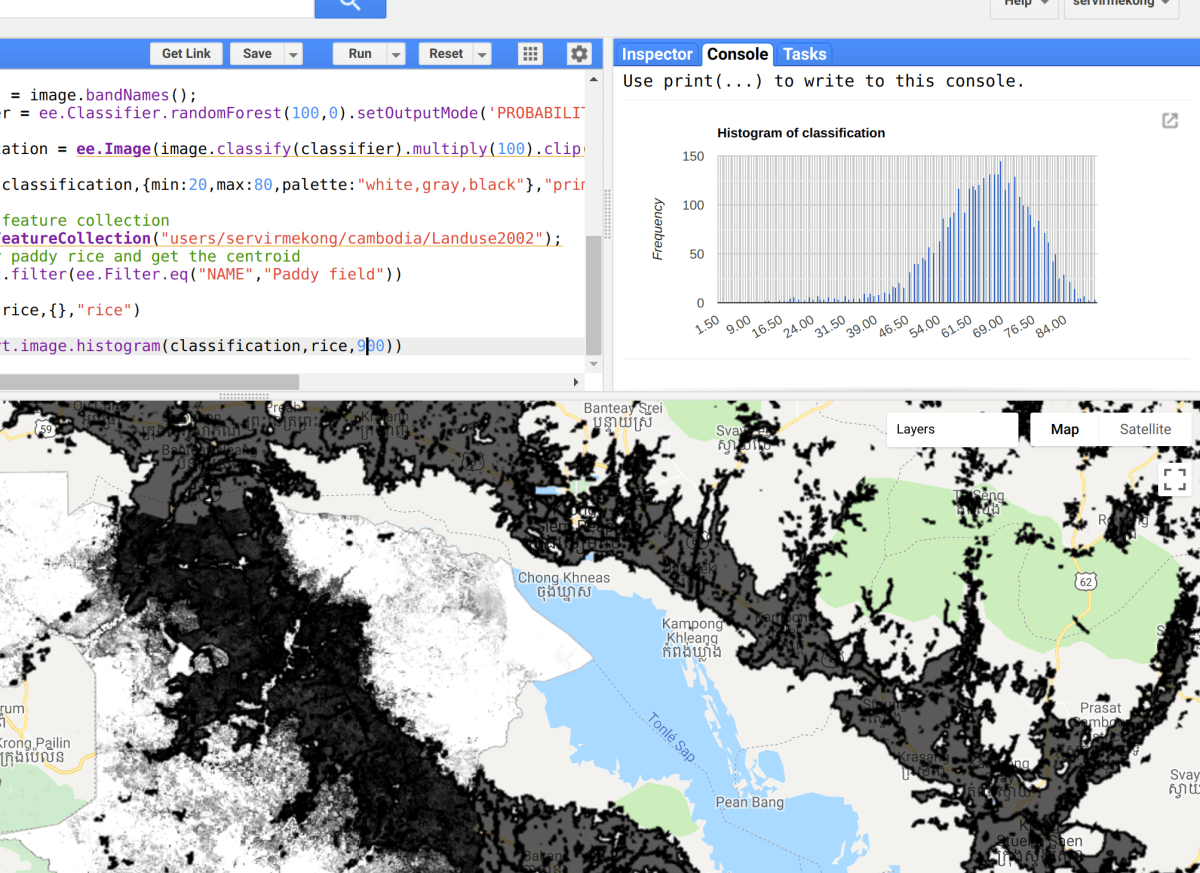Click the blue search button at top

coord(350,7)
